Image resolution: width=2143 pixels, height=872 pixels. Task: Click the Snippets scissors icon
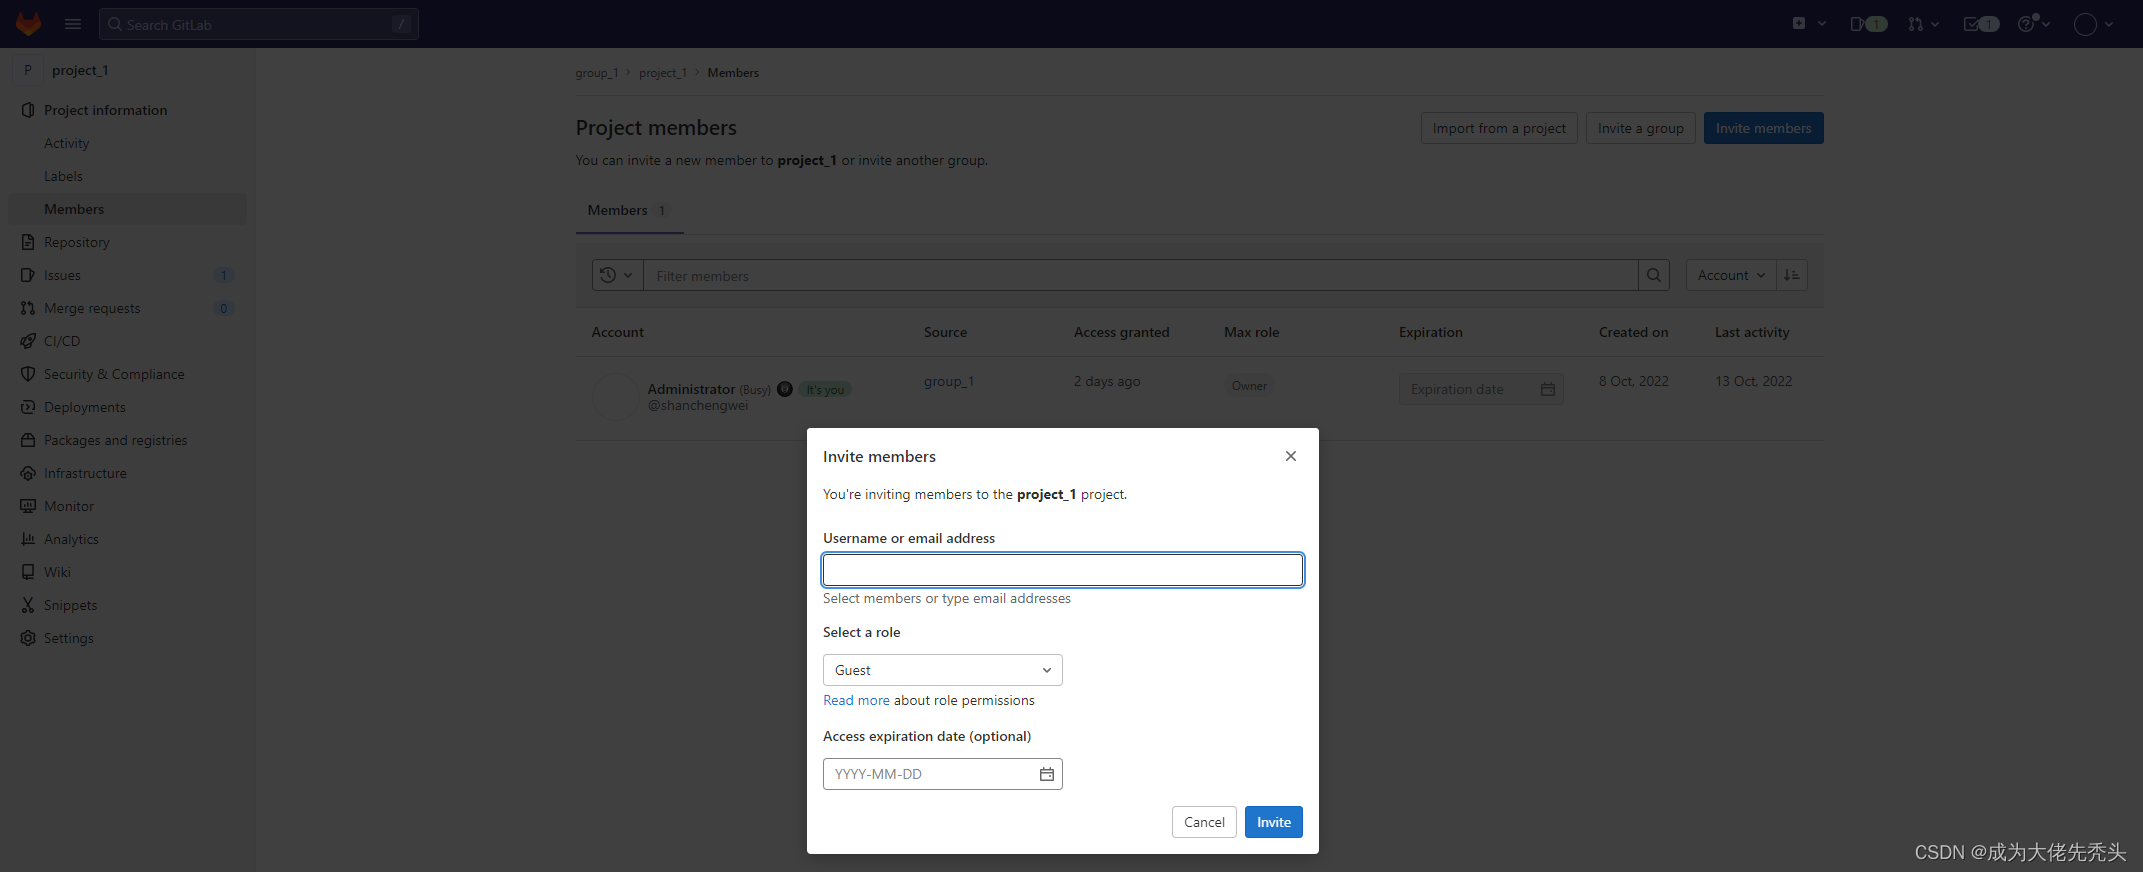(x=28, y=605)
